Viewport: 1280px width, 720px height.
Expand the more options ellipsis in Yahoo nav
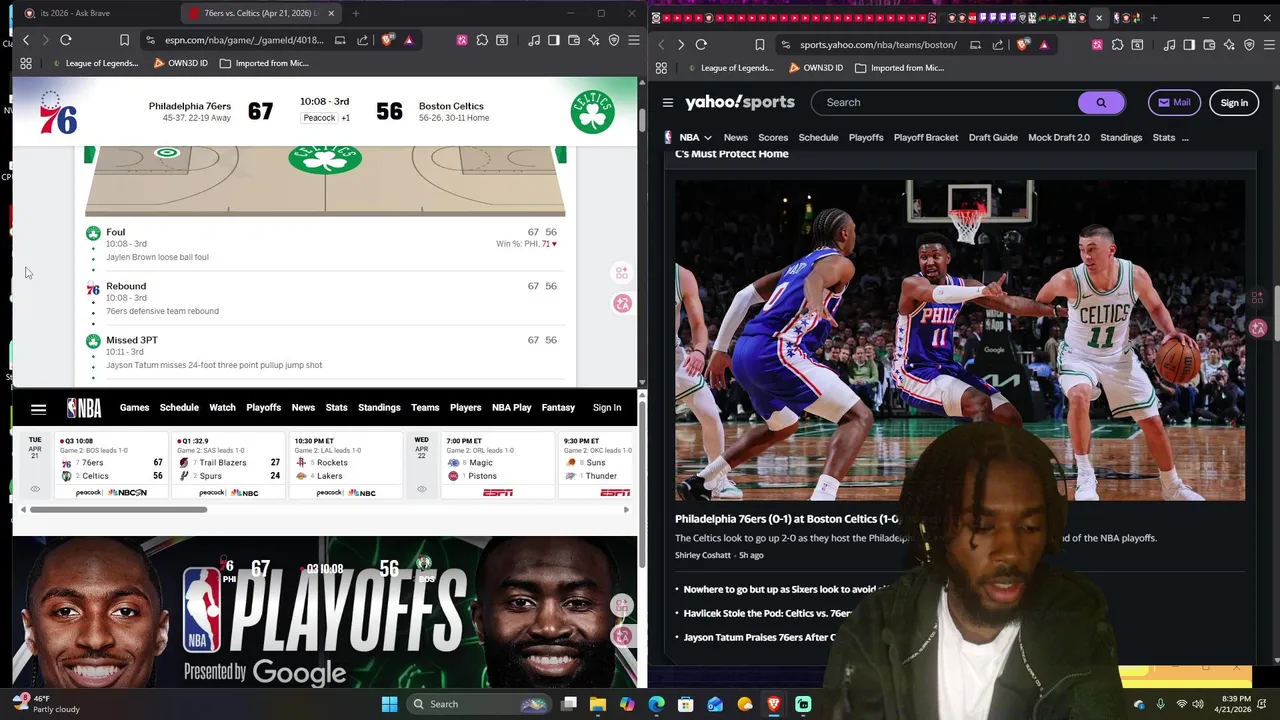[x=1185, y=137]
